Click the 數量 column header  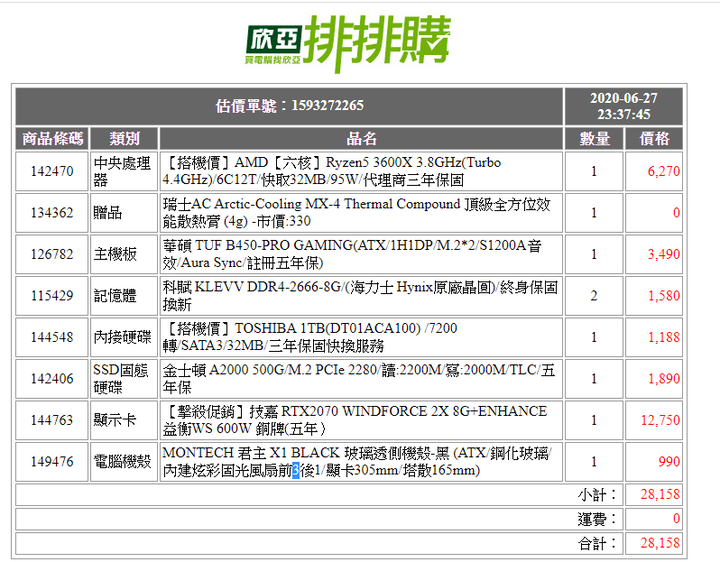pos(594,138)
